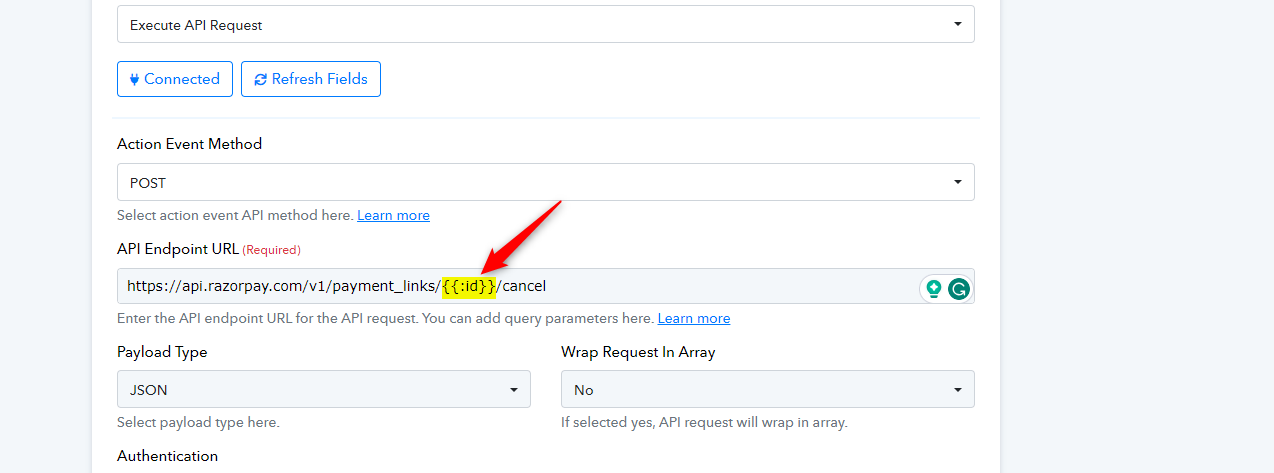Open Learn more link under API Endpoint URL

694,318
